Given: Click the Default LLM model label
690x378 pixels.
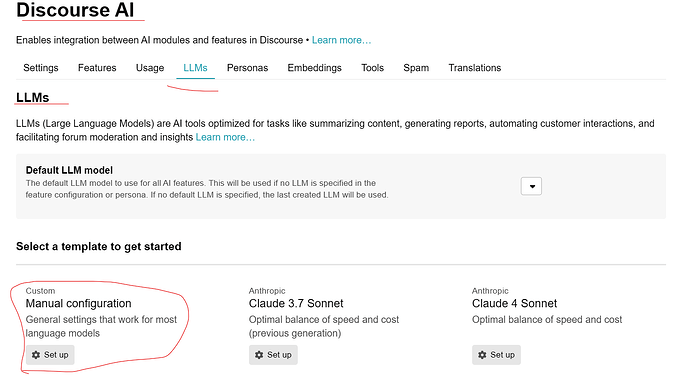Looking at the screenshot, I should coord(69,170).
